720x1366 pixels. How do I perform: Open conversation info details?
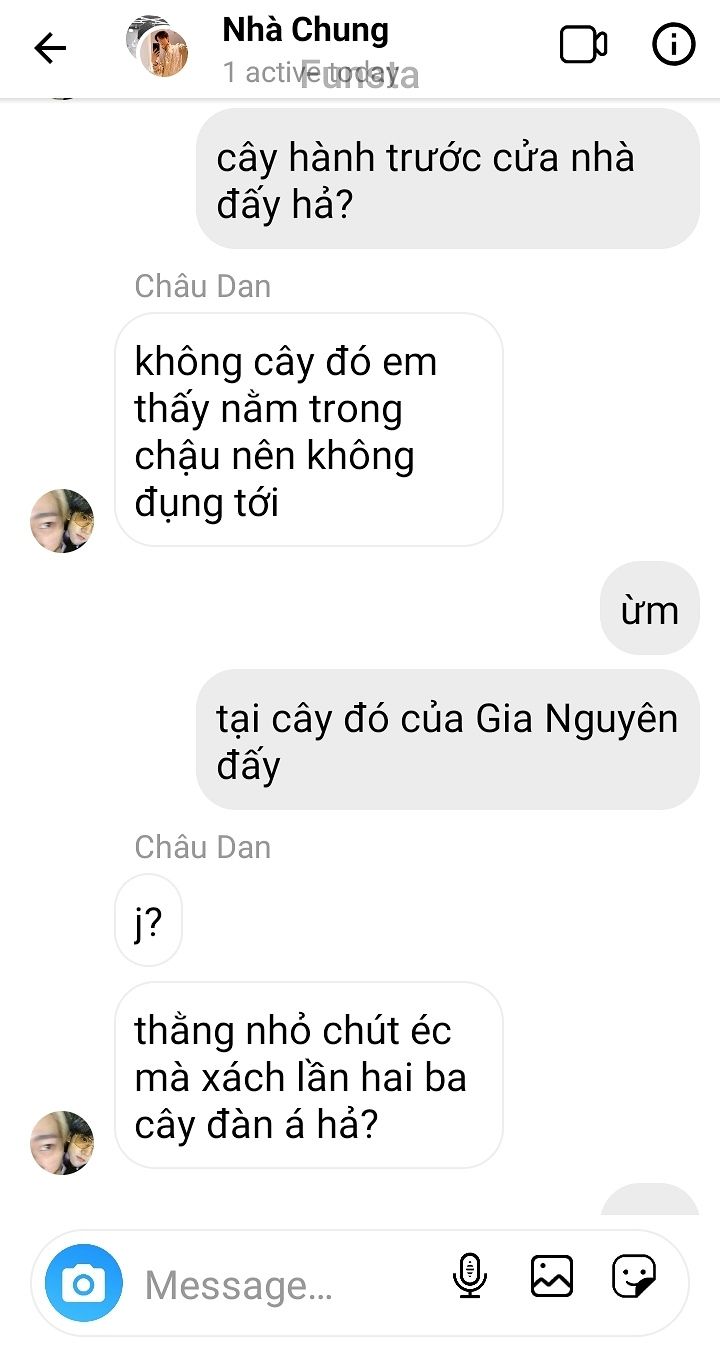pos(673,45)
